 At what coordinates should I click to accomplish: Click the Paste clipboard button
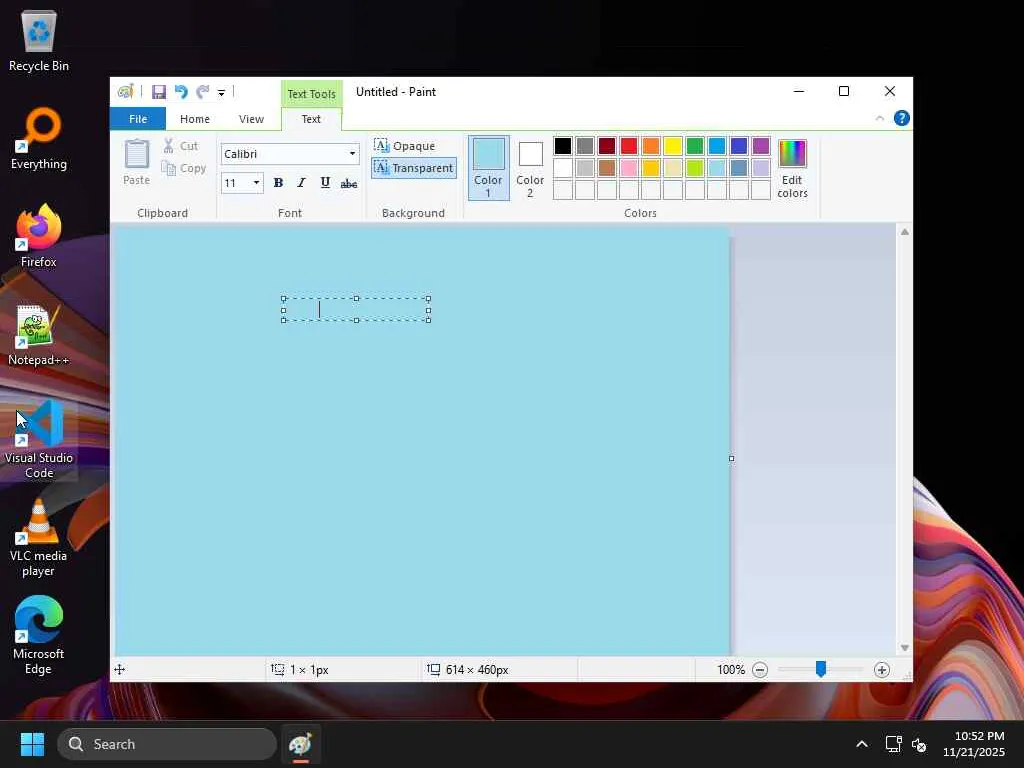pos(136,162)
